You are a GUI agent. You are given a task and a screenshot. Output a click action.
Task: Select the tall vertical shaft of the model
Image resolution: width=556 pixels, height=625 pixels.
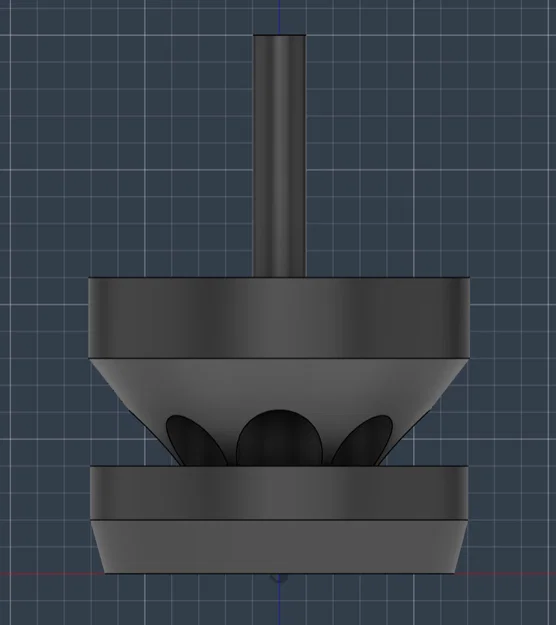279,155
